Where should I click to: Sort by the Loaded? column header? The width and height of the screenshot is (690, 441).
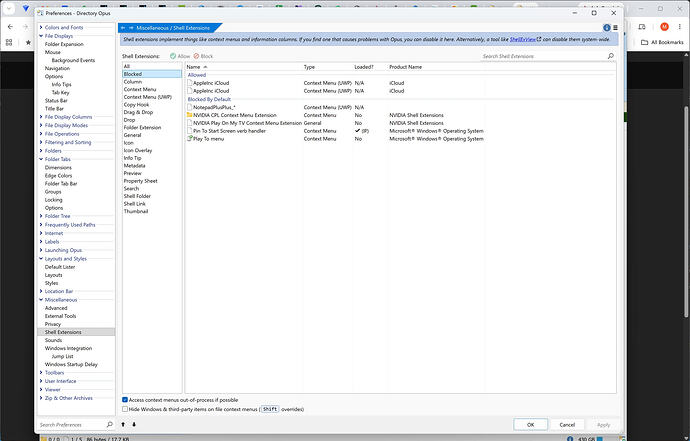point(370,67)
